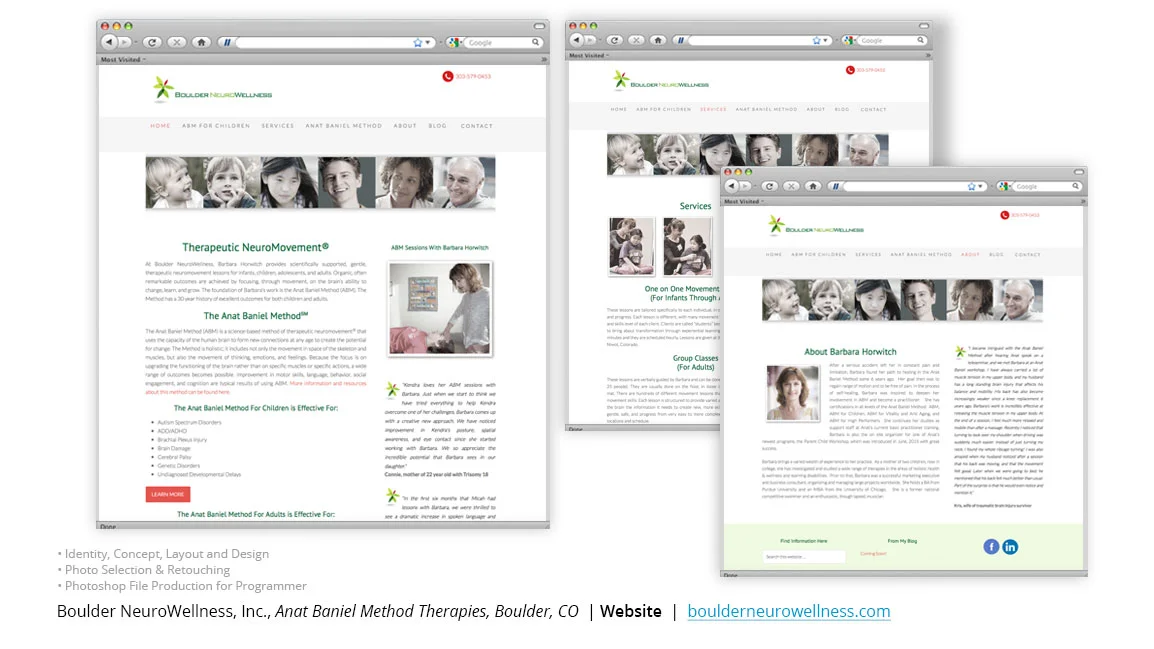
Task: Select SERVICES menu item in Services window
Action: pos(713,110)
